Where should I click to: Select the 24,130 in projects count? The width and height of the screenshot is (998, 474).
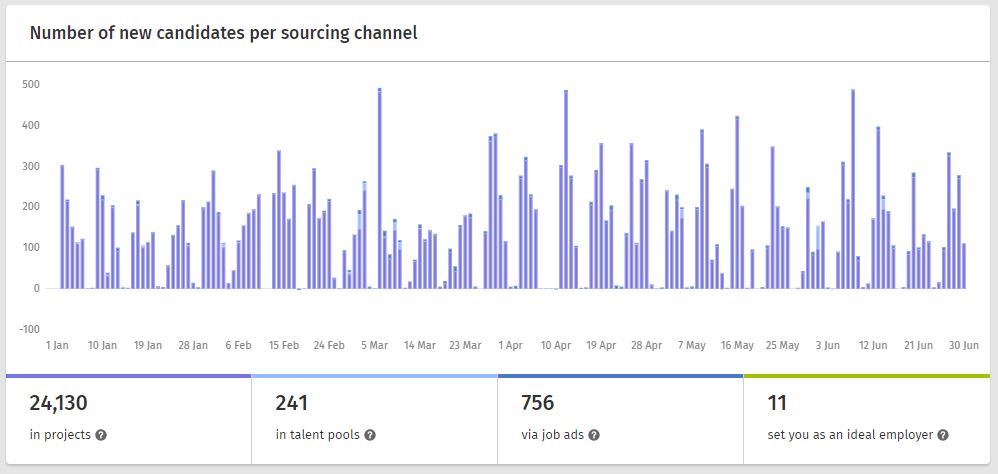coord(59,404)
